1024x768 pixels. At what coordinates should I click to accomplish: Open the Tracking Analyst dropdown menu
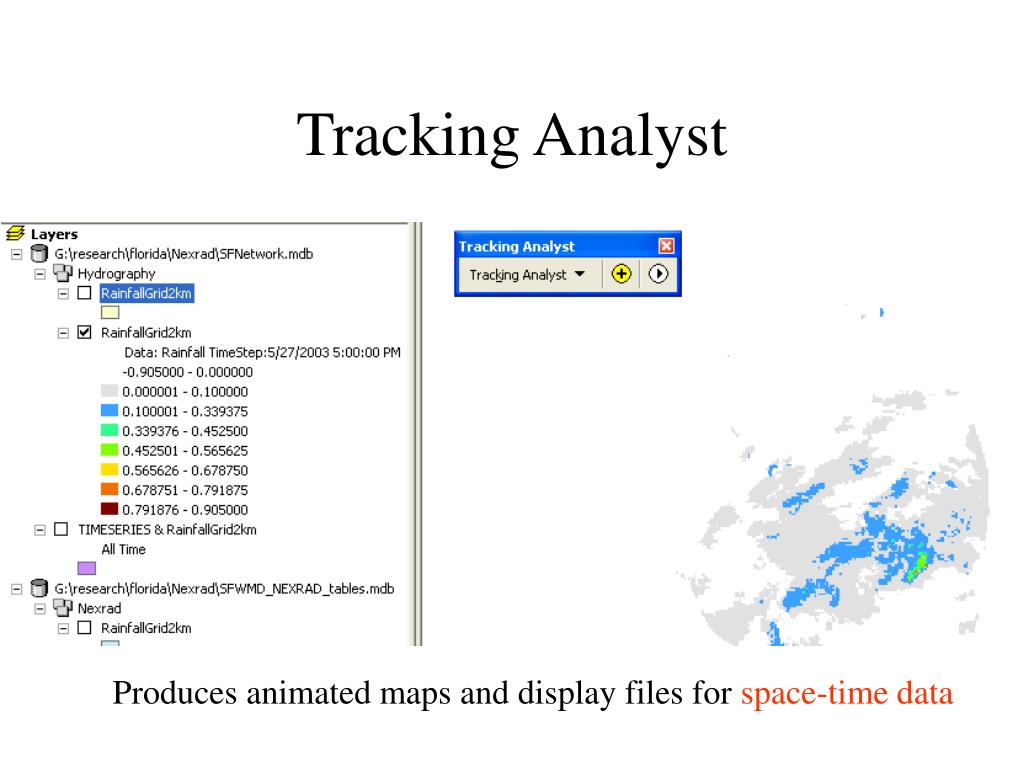(526, 274)
